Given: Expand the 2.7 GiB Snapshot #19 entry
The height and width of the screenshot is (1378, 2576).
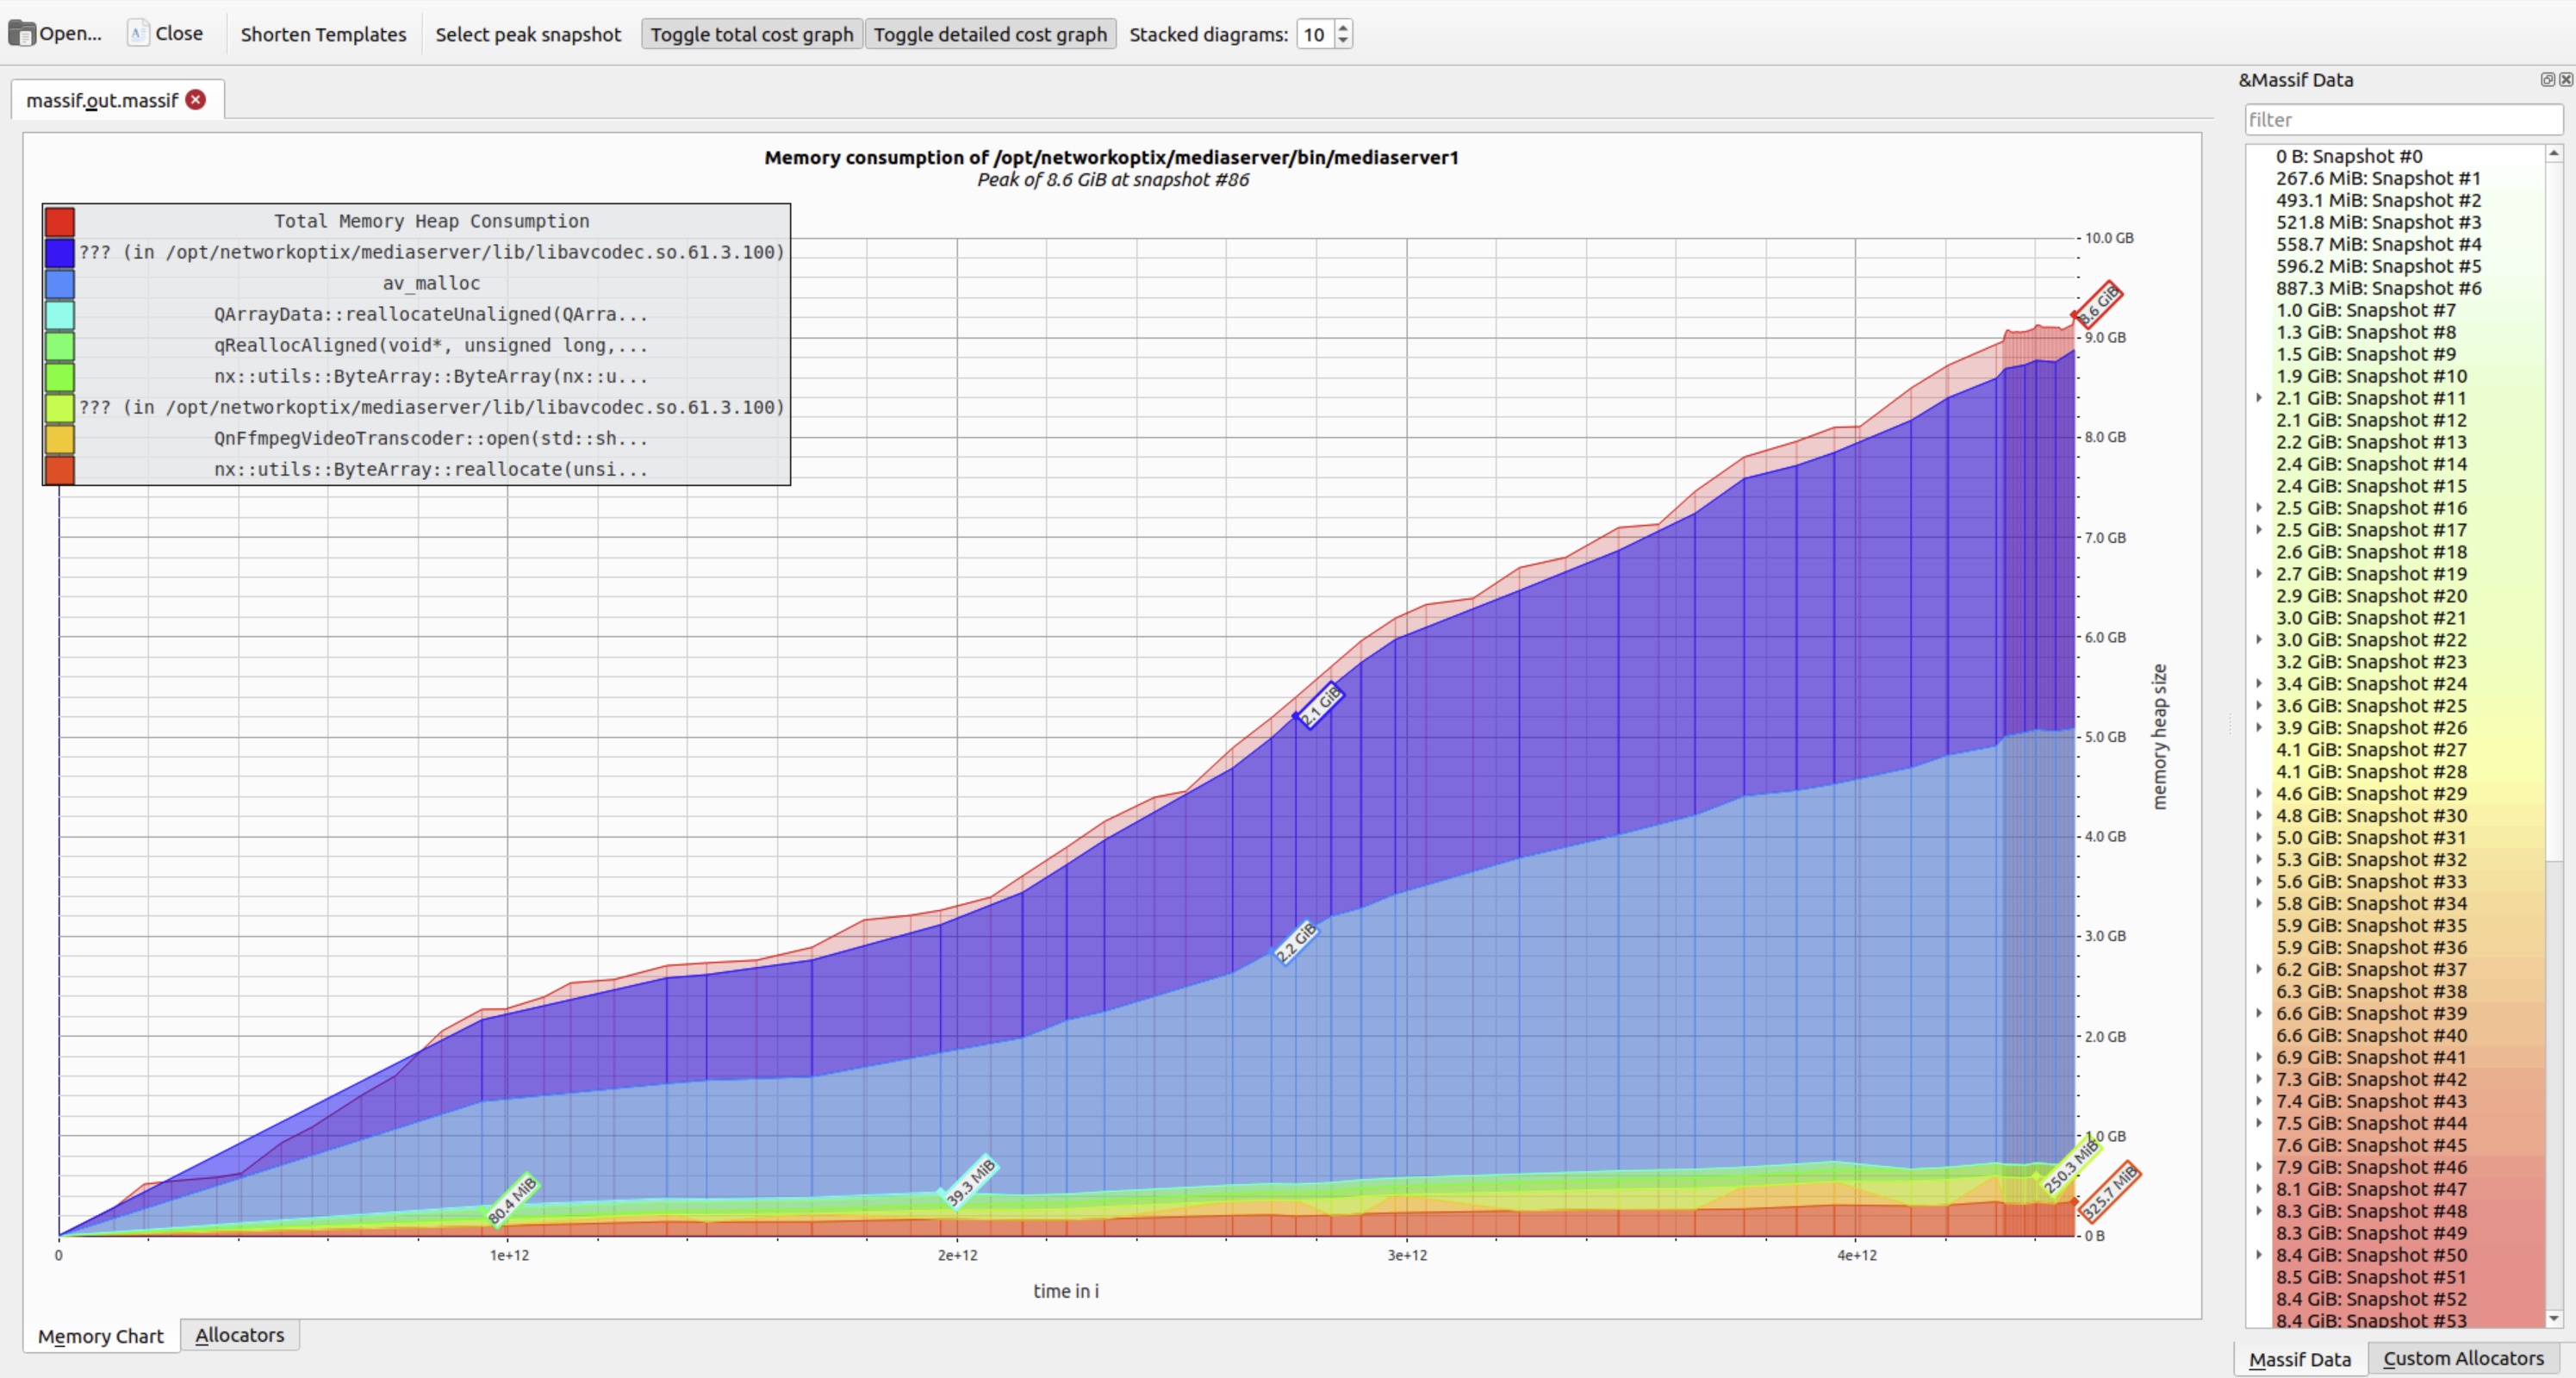Looking at the screenshot, I should 2259,574.
